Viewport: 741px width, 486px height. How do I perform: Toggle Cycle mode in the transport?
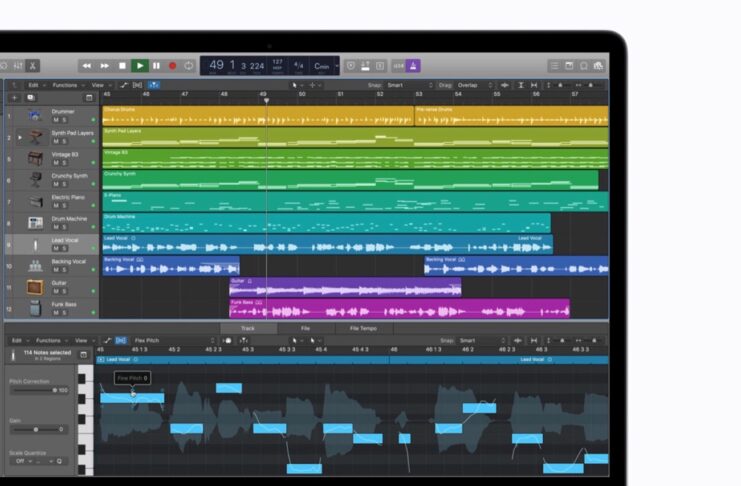(x=189, y=66)
